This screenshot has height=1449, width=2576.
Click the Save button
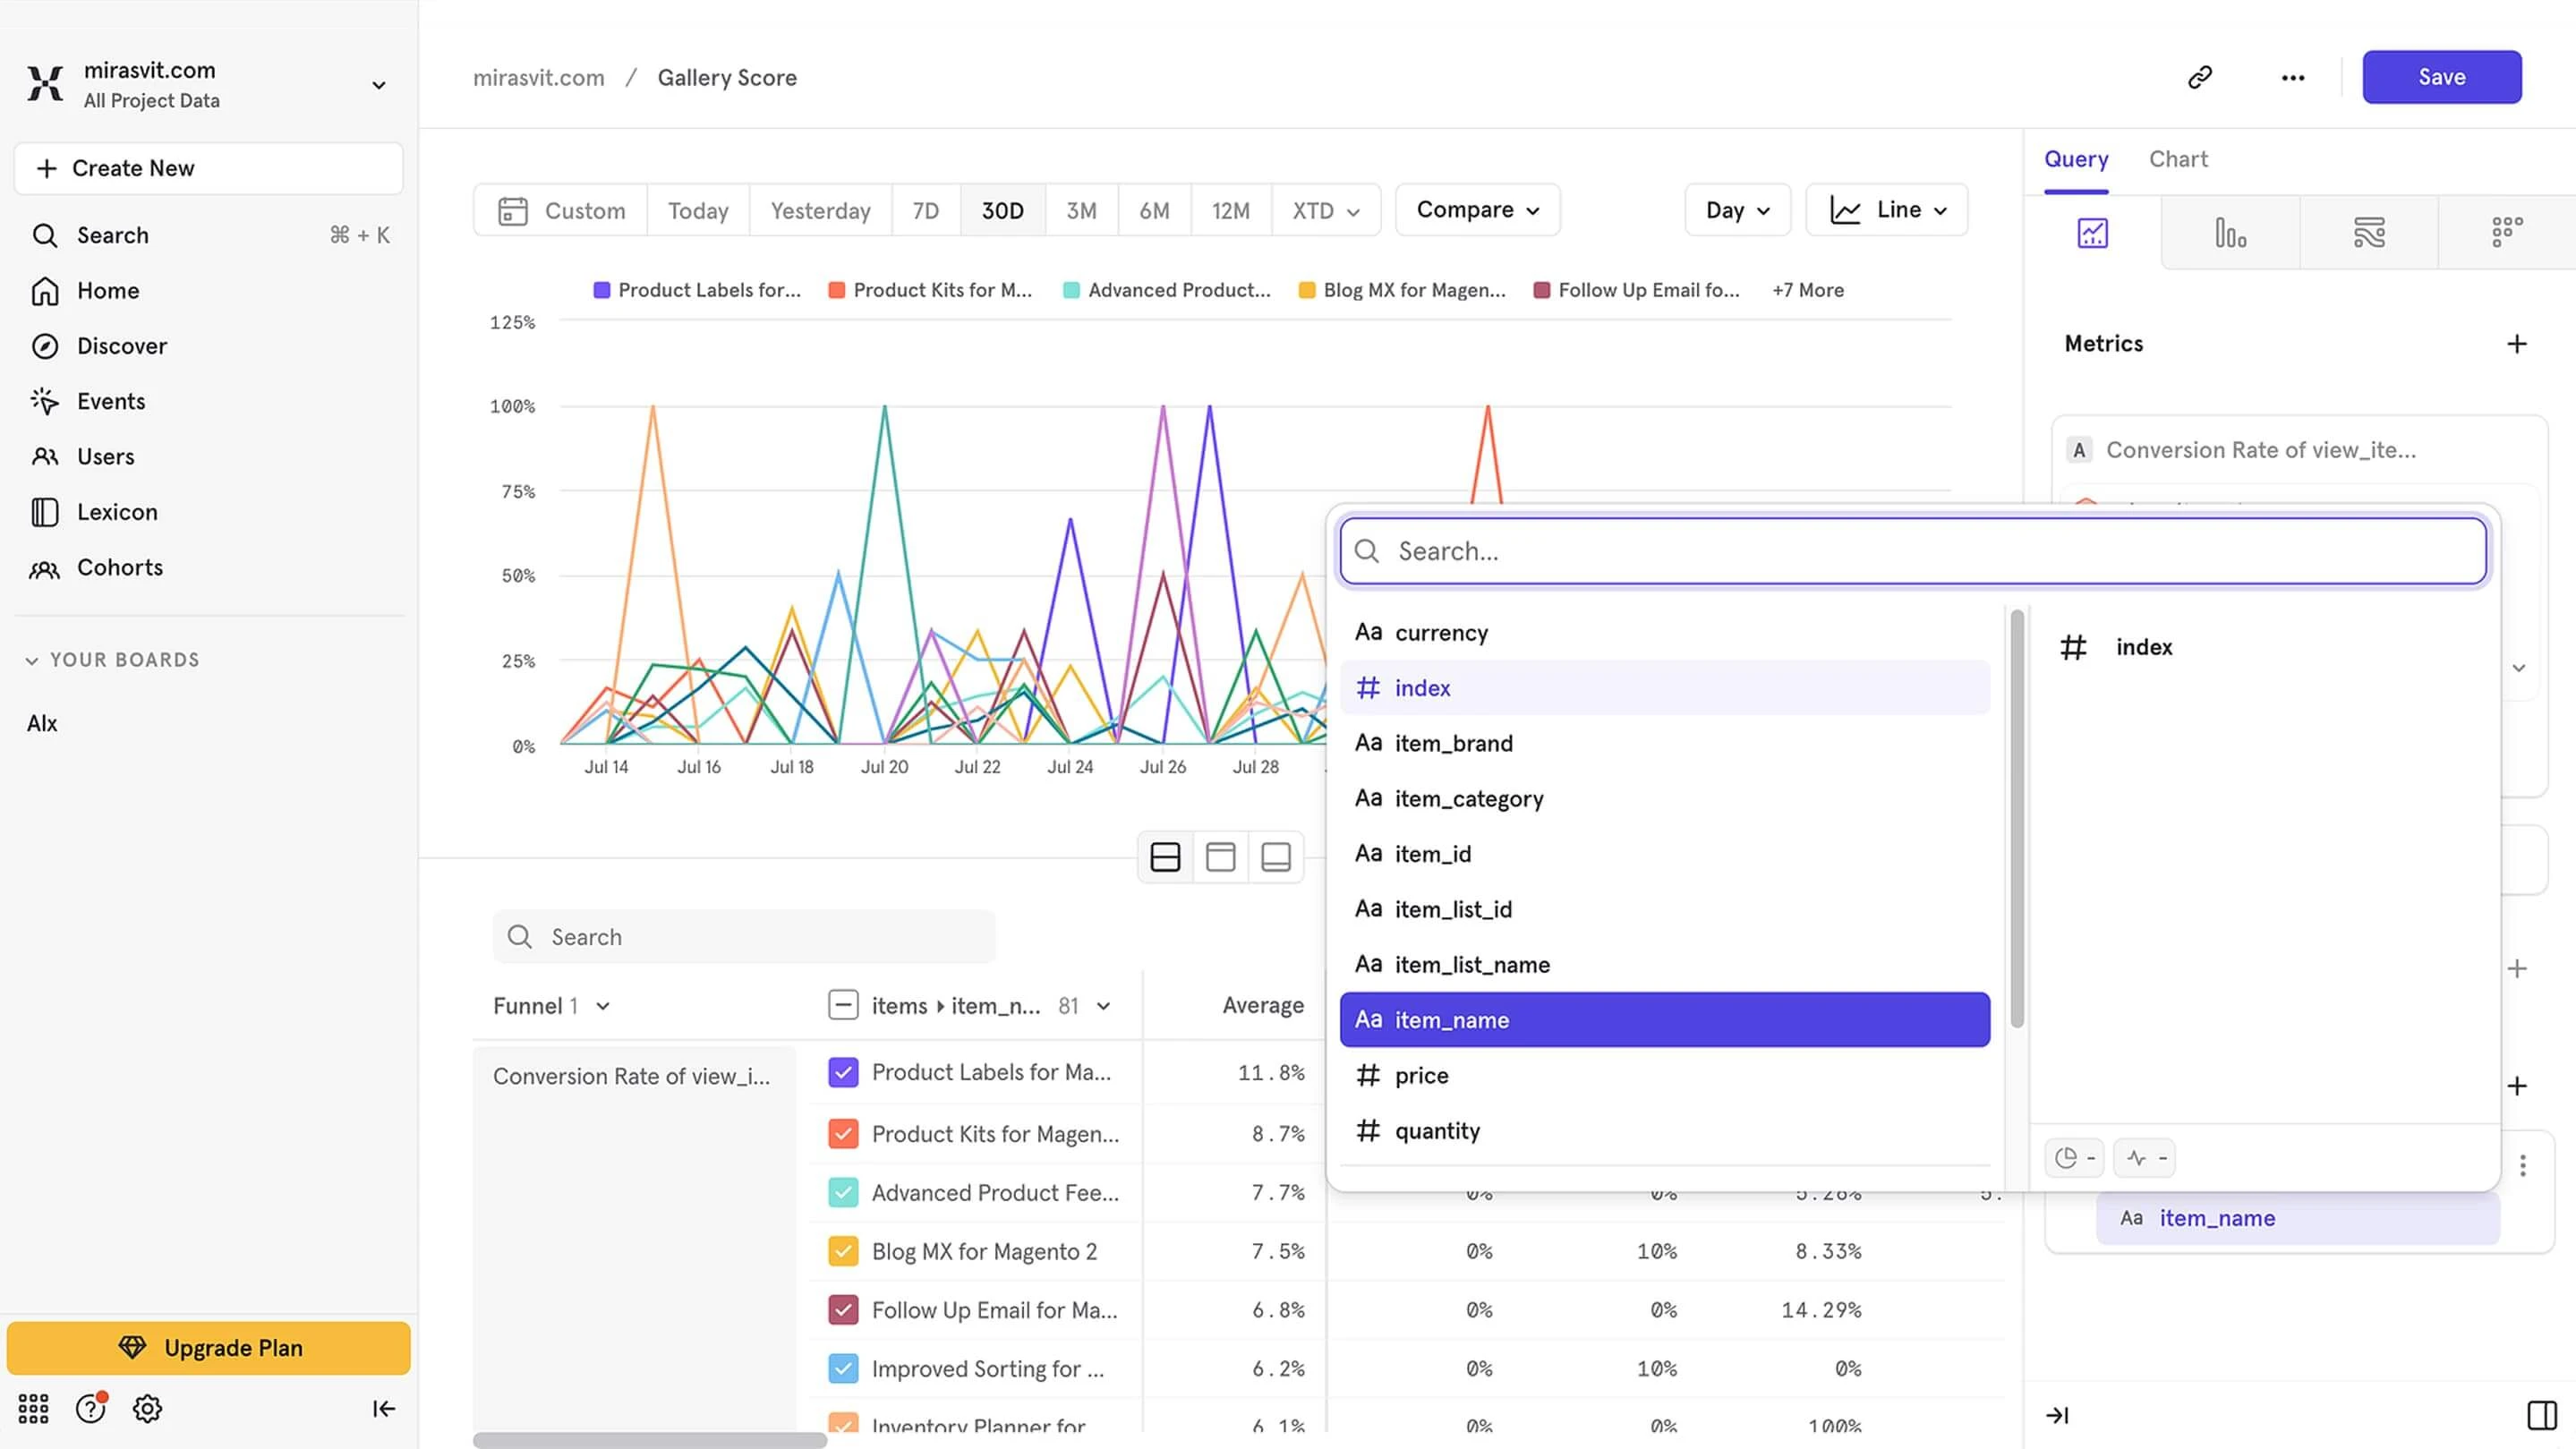click(2441, 77)
